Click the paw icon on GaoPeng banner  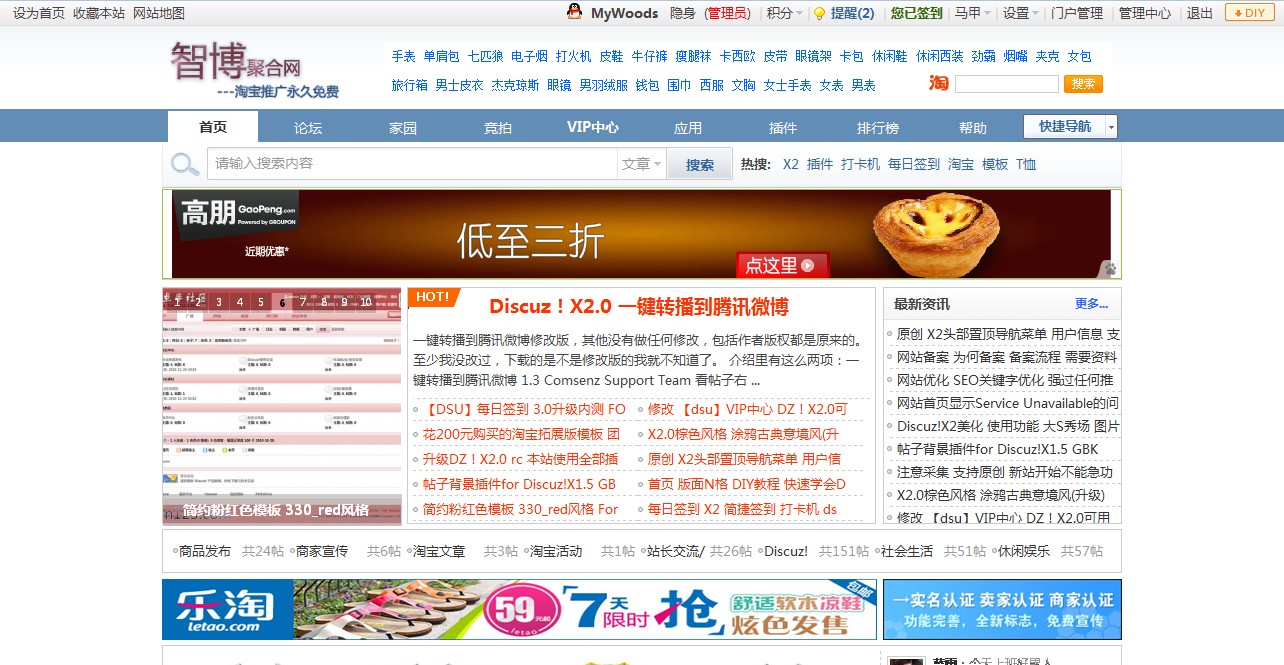1108,268
